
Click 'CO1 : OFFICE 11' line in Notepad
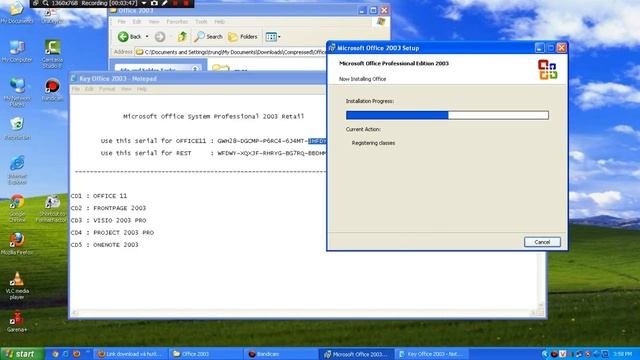point(99,196)
